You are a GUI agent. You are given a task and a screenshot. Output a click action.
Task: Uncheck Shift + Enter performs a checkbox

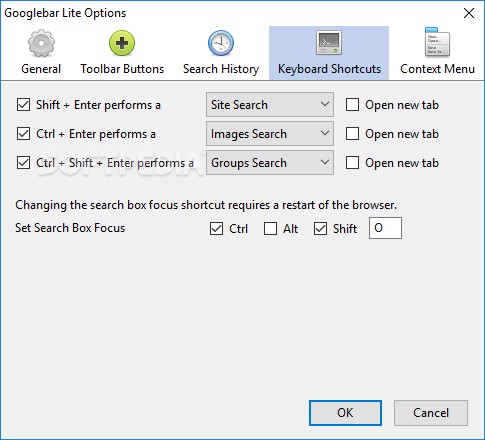point(23,105)
